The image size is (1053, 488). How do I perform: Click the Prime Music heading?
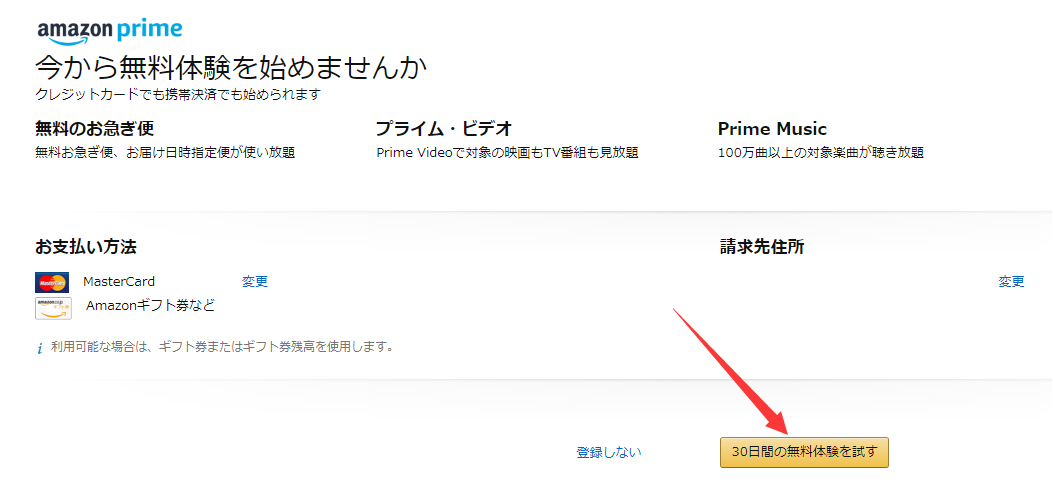click(x=772, y=128)
